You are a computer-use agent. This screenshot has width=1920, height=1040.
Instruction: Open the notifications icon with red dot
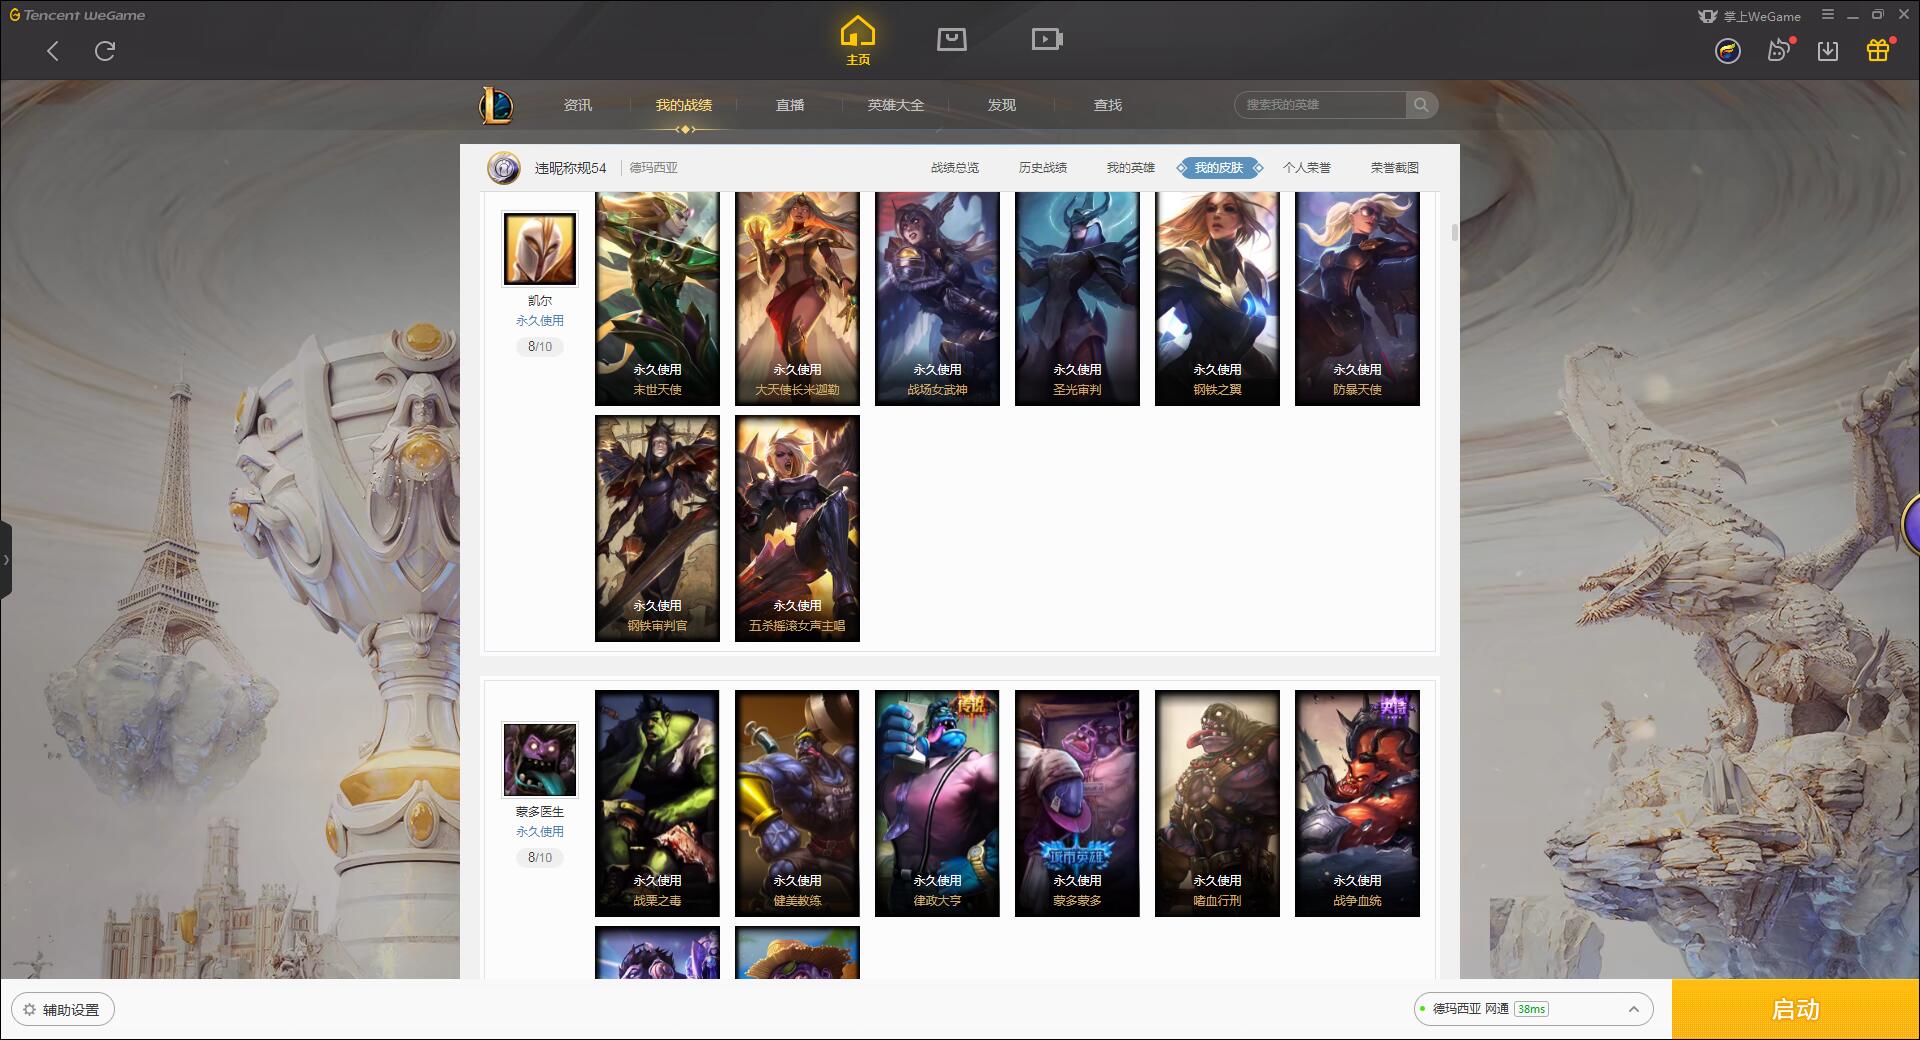click(x=1779, y=50)
